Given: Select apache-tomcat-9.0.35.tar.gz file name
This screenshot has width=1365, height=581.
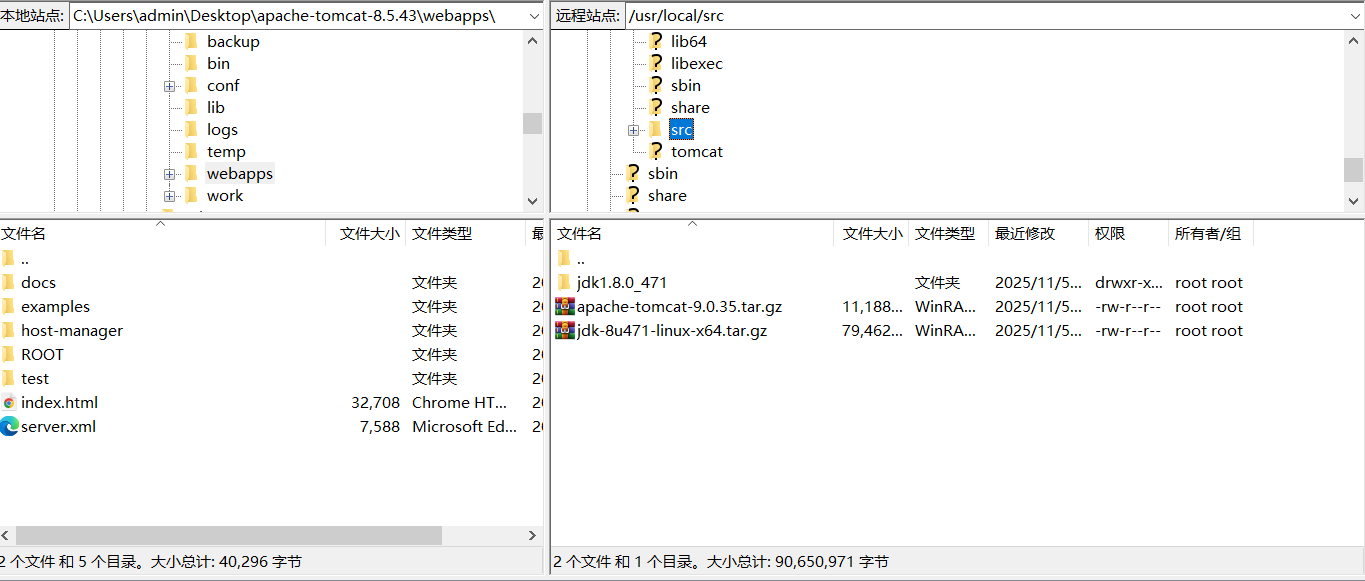Looking at the screenshot, I should pos(679,306).
